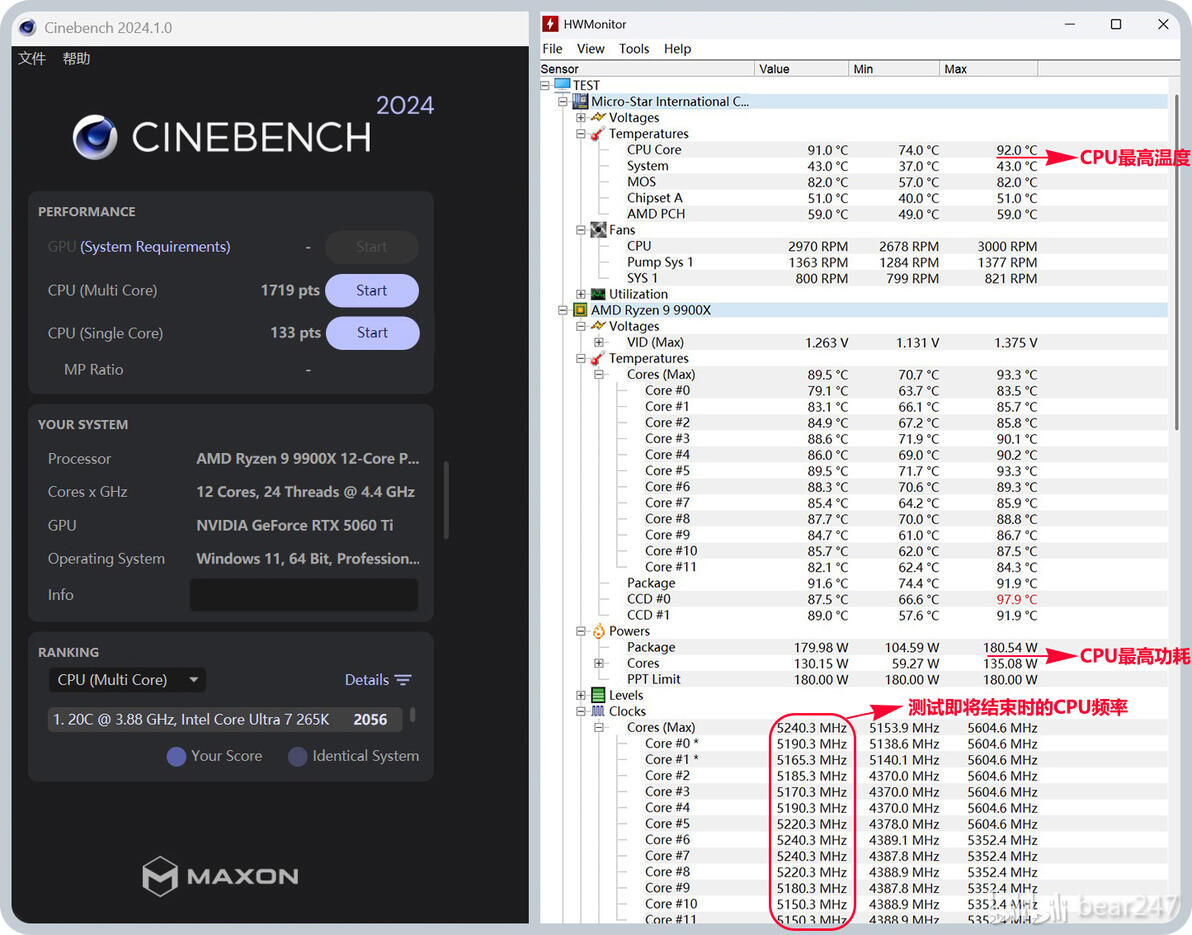Click the Clocks icon in the tree

tap(598, 712)
